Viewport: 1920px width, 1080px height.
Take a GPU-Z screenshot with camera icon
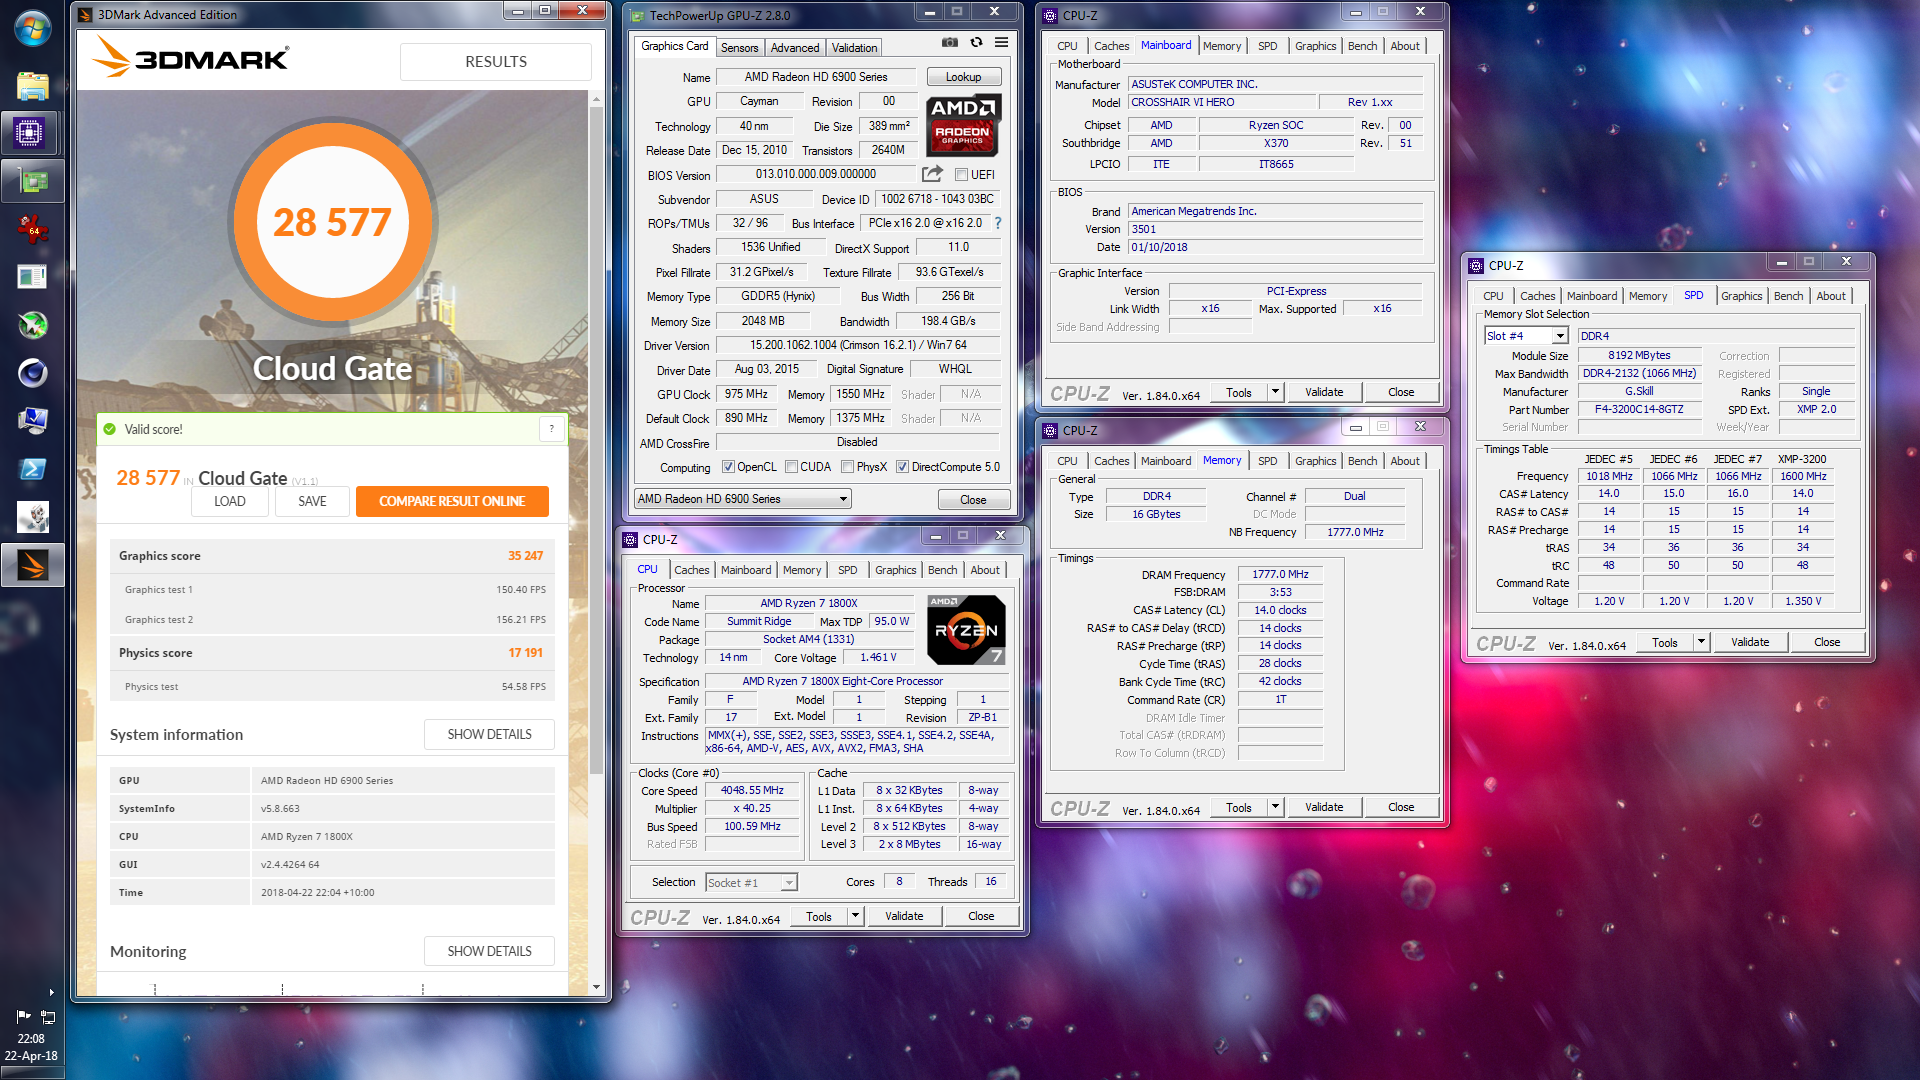click(950, 43)
